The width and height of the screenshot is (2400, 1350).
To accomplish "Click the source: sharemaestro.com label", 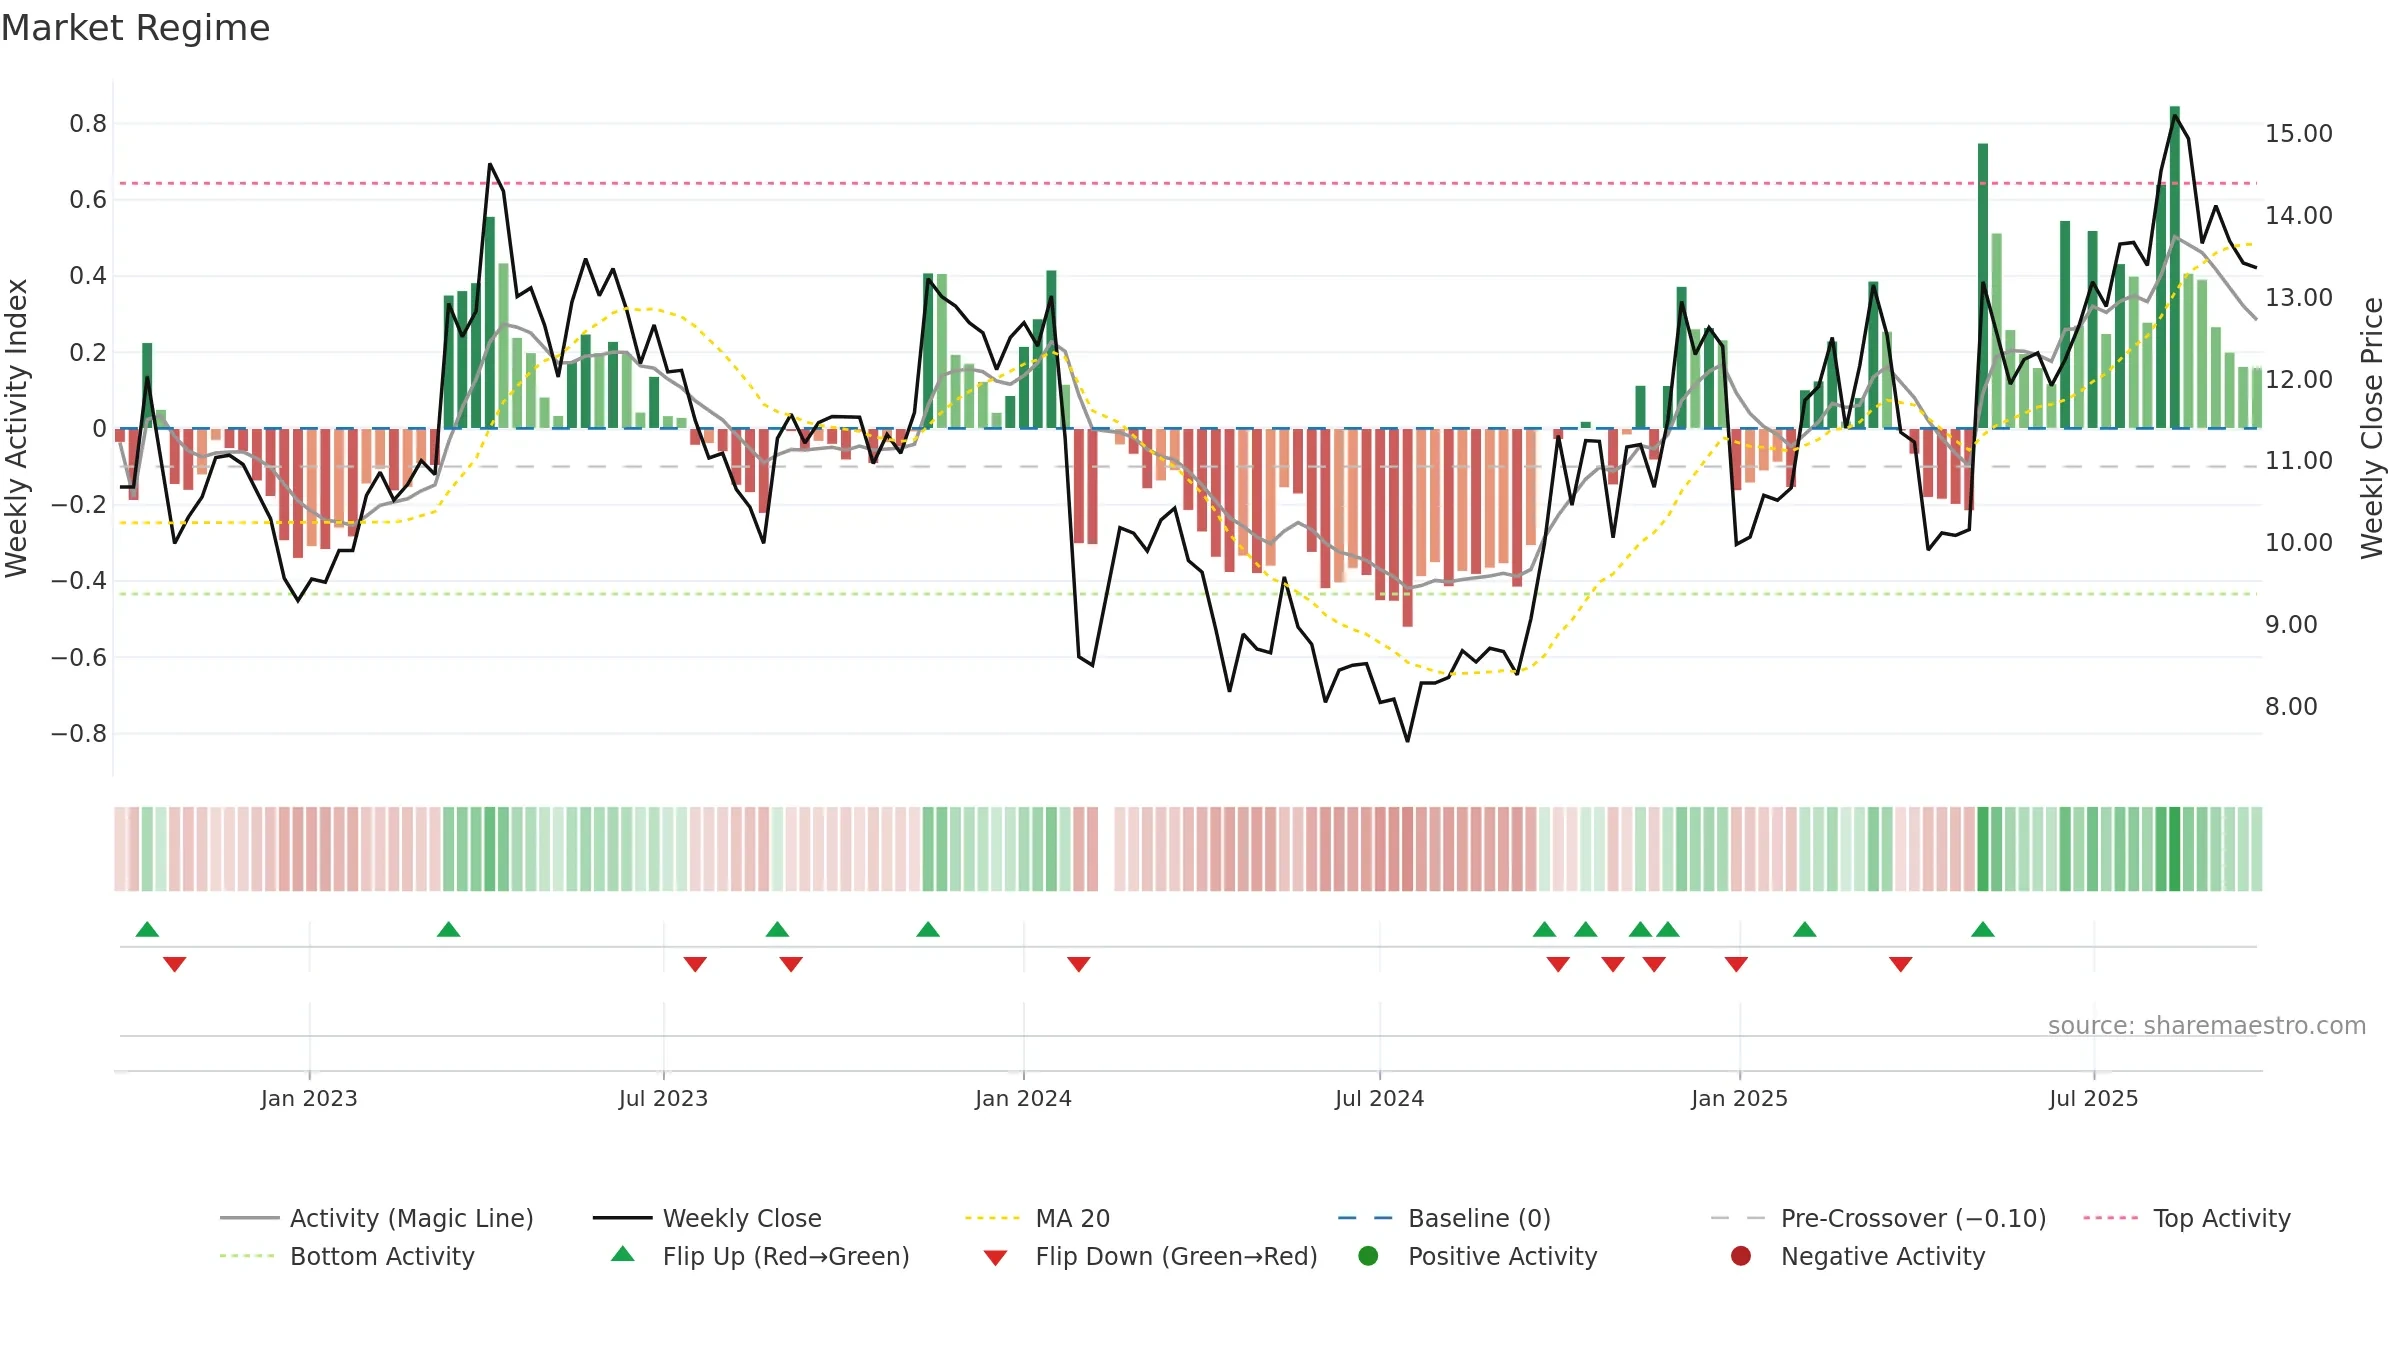I will [x=2207, y=1025].
